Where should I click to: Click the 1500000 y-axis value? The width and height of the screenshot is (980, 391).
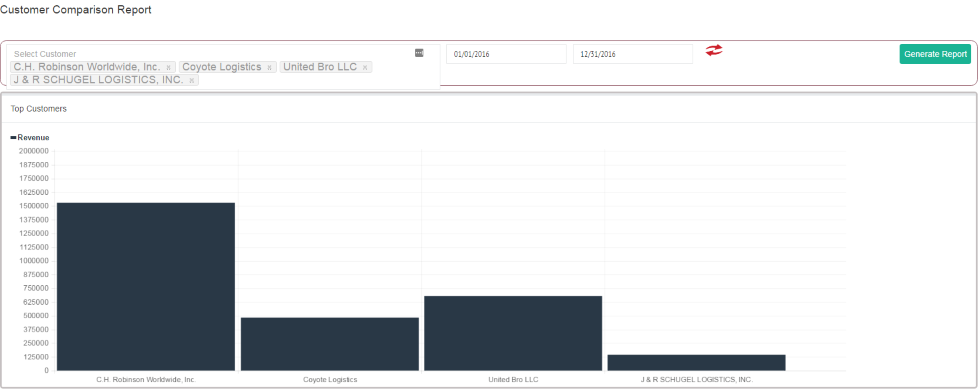pyautogui.click(x=34, y=206)
